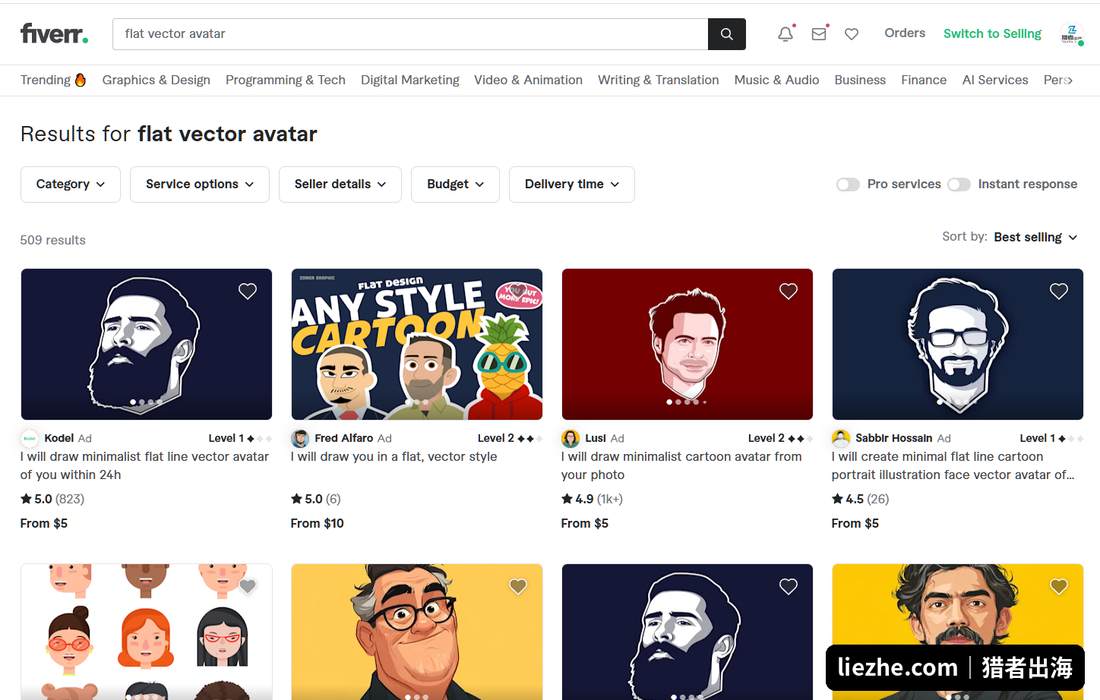The width and height of the screenshot is (1100, 700).
Task: Favorite the Kodel gig with heart
Action: click(x=248, y=291)
